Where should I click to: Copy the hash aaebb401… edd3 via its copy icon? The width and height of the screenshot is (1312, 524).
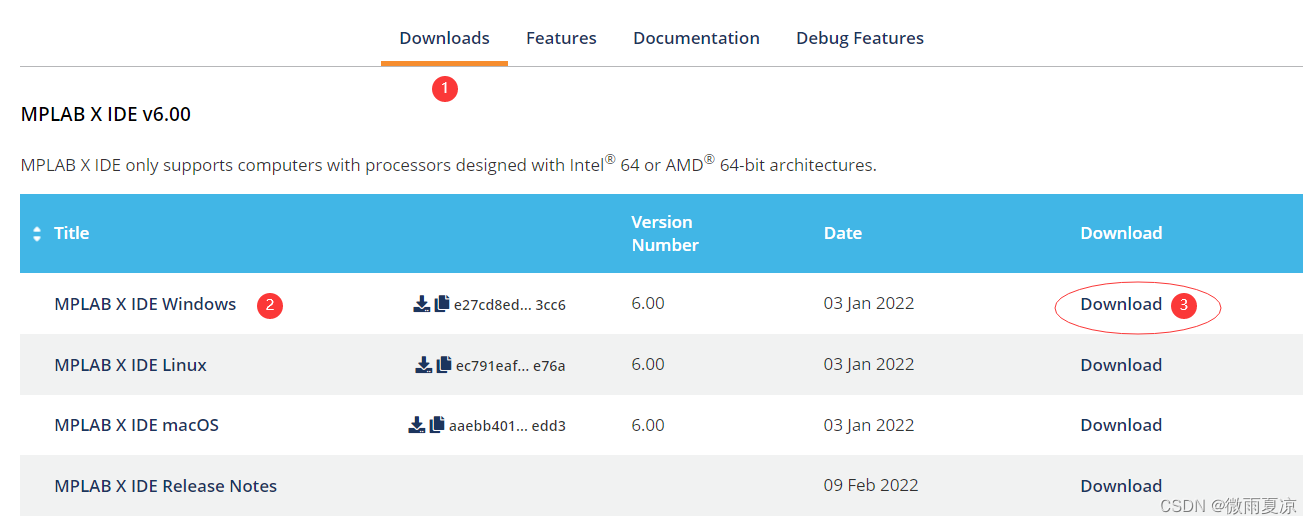click(437, 425)
